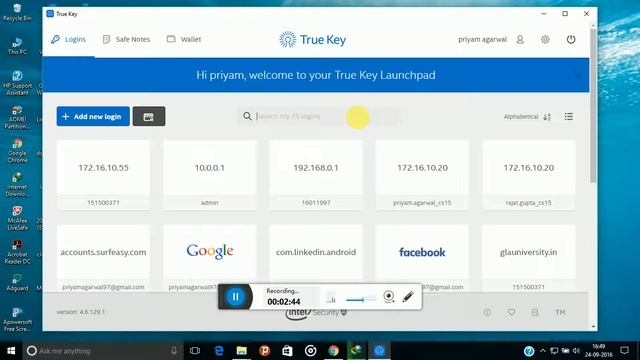Click the info icon in True Key footer
The height and width of the screenshot is (360, 640).
[x=487, y=312]
